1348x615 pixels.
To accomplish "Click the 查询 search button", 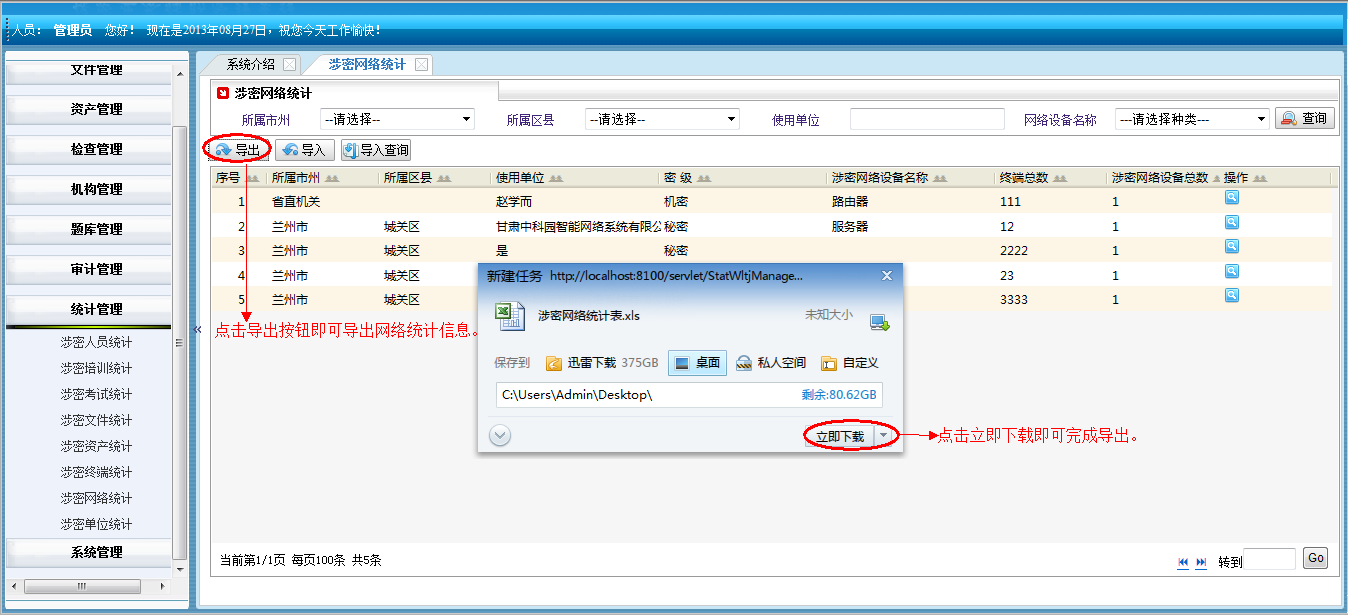I will [1304, 119].
